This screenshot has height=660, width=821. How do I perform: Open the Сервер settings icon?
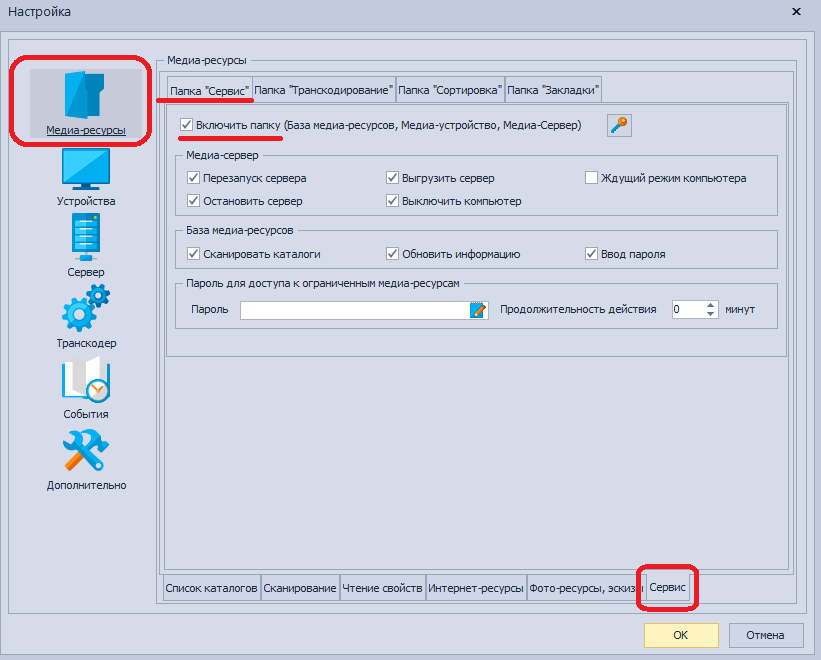85,241
